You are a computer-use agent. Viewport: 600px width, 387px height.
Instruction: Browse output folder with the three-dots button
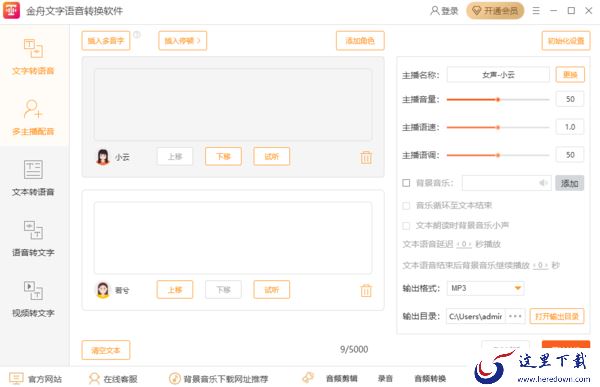515,316
